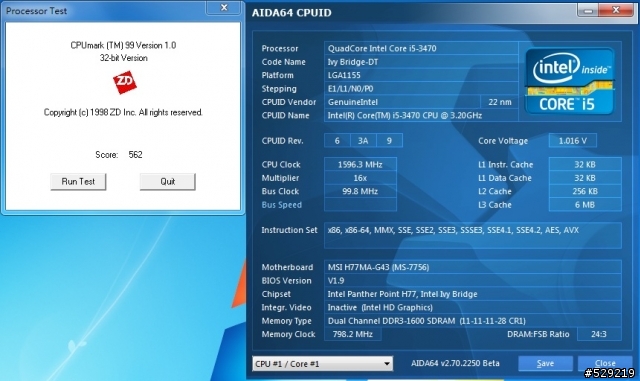Click motherboard value MSI H77MA-G43 (MS-7756)
Screen dimensions: 640x381
(473, 267)
